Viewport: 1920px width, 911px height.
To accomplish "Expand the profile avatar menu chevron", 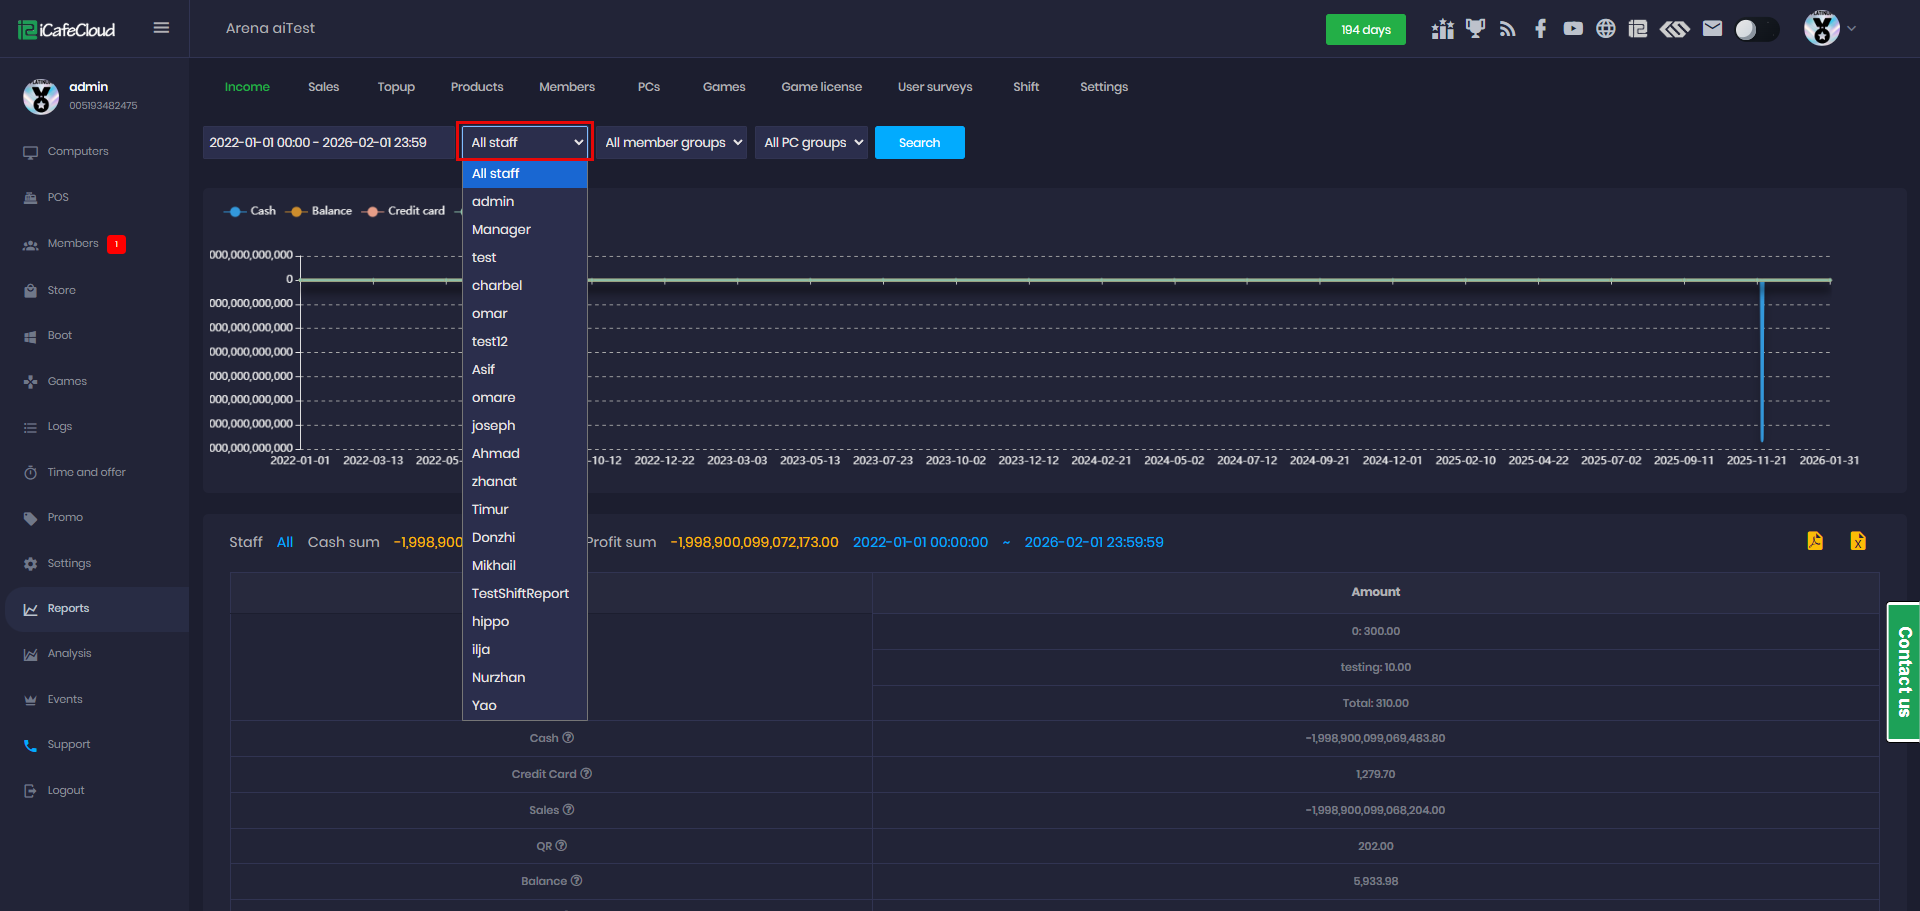I will tap(1852, 29).
